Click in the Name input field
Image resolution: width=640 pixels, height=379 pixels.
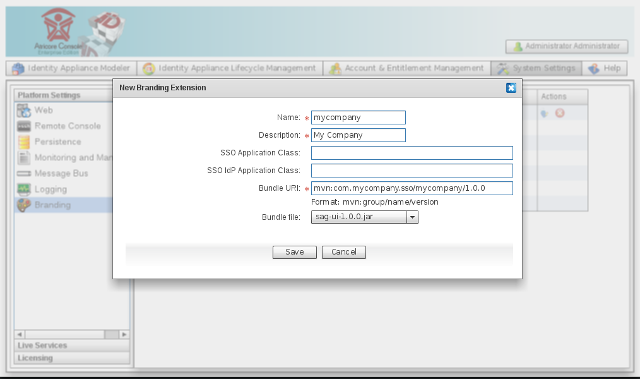coord(358,117)
